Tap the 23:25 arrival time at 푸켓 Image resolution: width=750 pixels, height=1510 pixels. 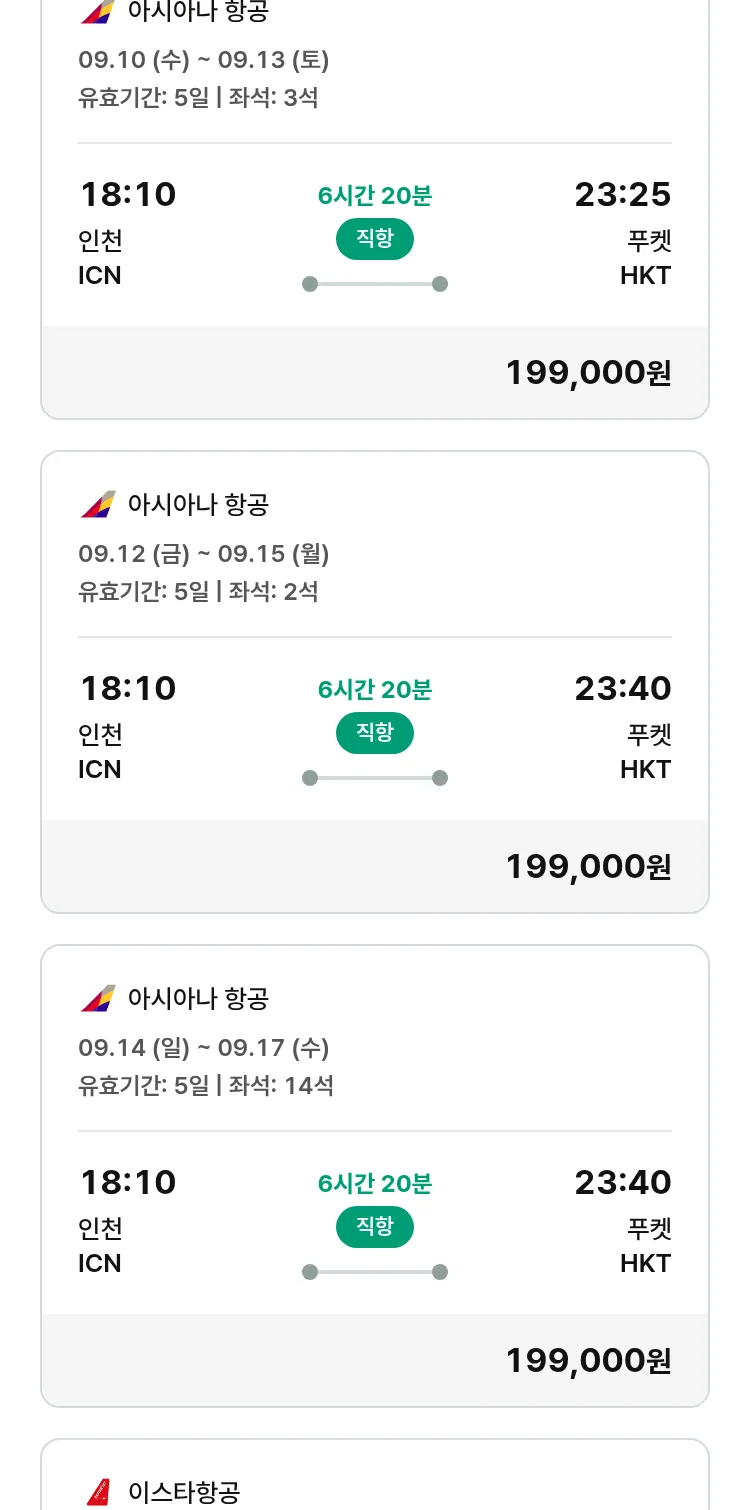click(x=622, y=194)
